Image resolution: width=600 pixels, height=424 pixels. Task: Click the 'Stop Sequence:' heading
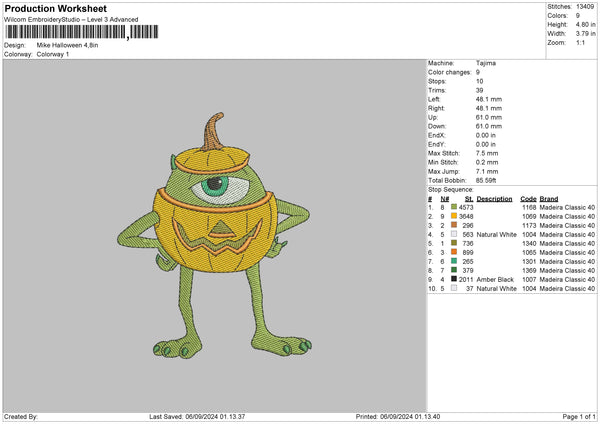[451, 189]
